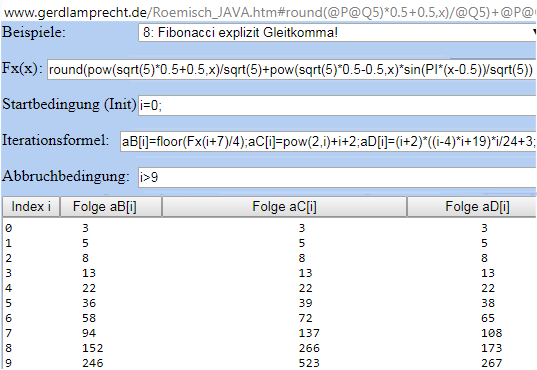Click the Abbruchbedingung input field

click(x=337, y=177)
